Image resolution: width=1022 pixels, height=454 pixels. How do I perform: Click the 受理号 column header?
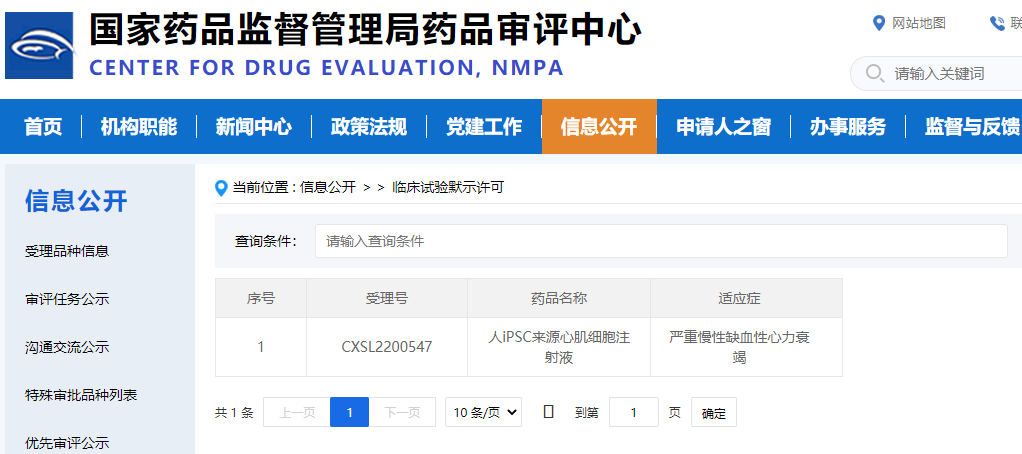(387, 298)
